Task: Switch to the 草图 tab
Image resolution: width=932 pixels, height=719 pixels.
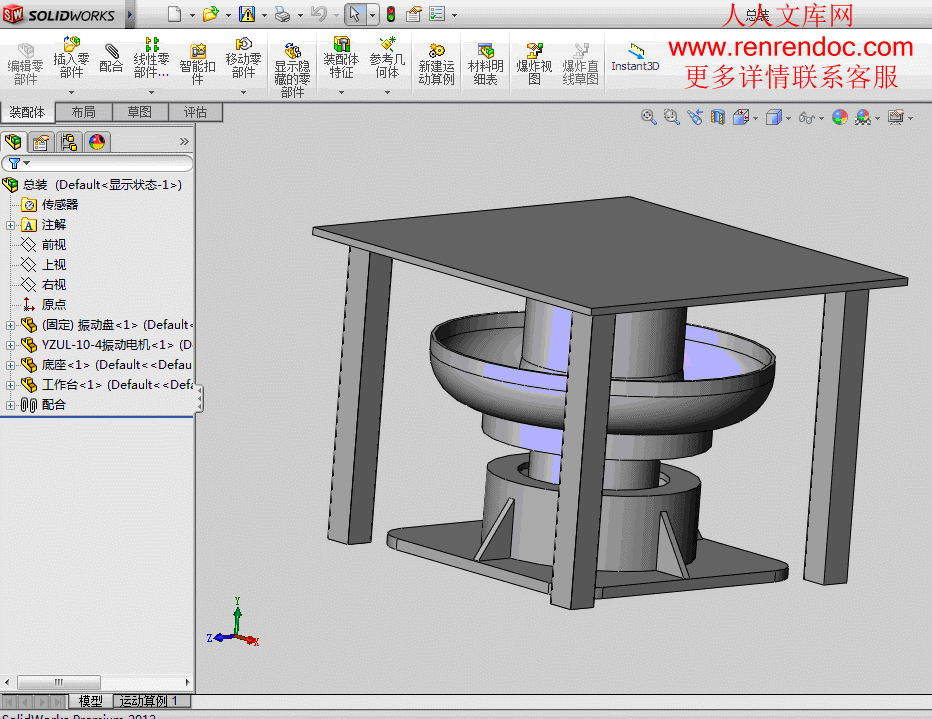Action: click(x=140, y=112)
